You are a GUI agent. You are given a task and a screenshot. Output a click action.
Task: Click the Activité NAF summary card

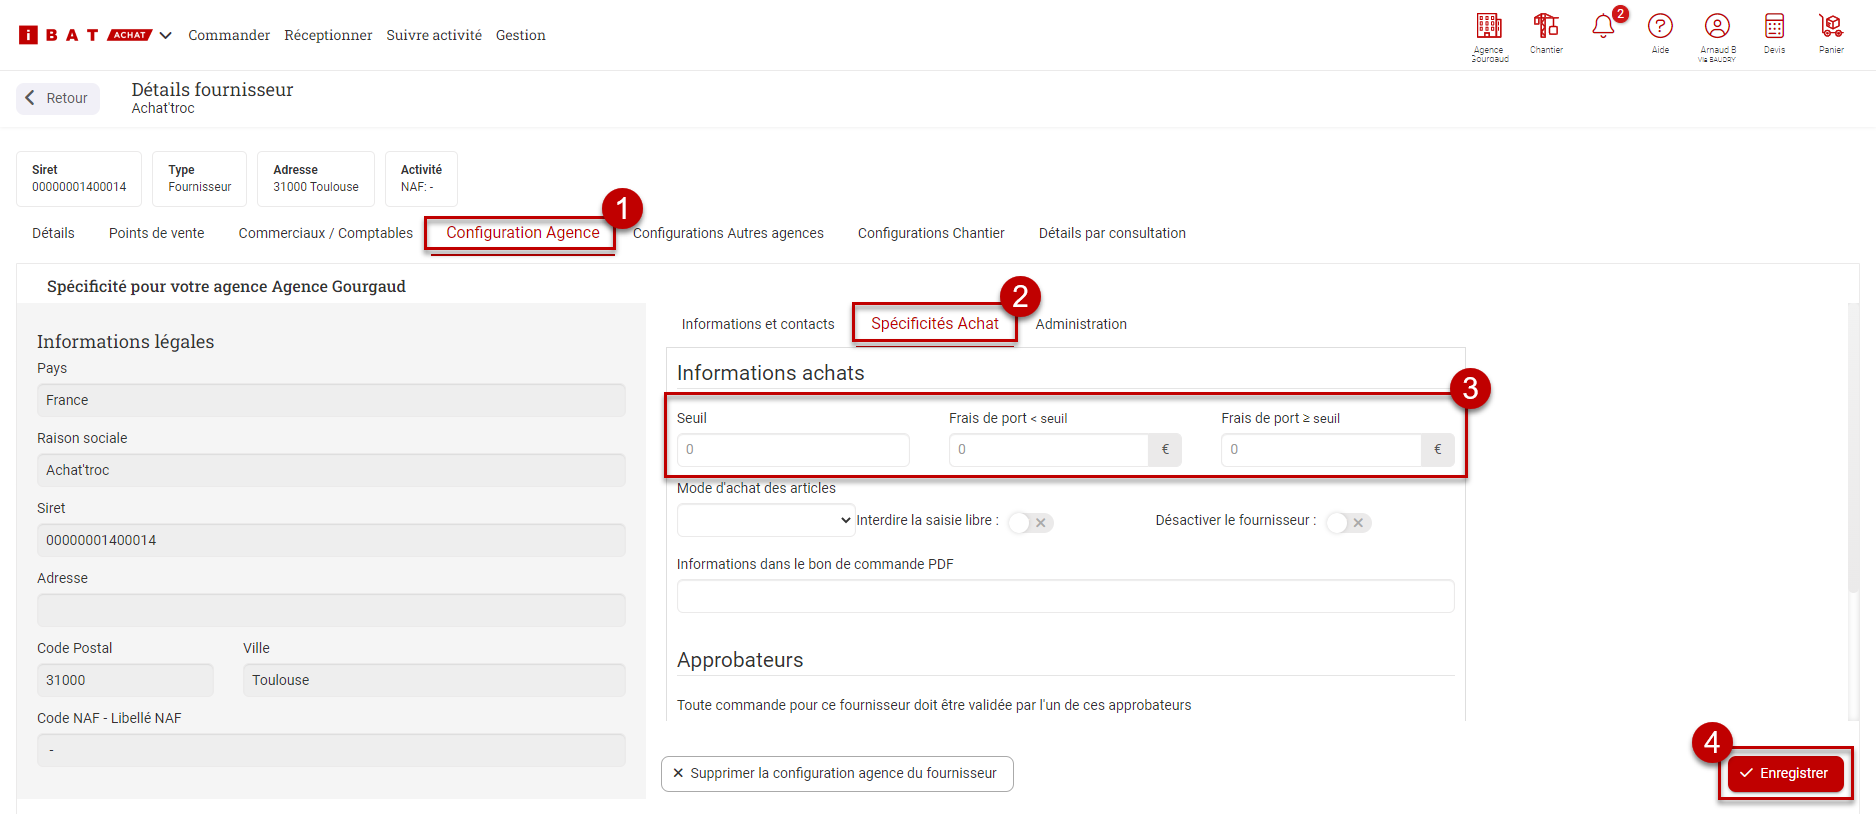point(421,179)
